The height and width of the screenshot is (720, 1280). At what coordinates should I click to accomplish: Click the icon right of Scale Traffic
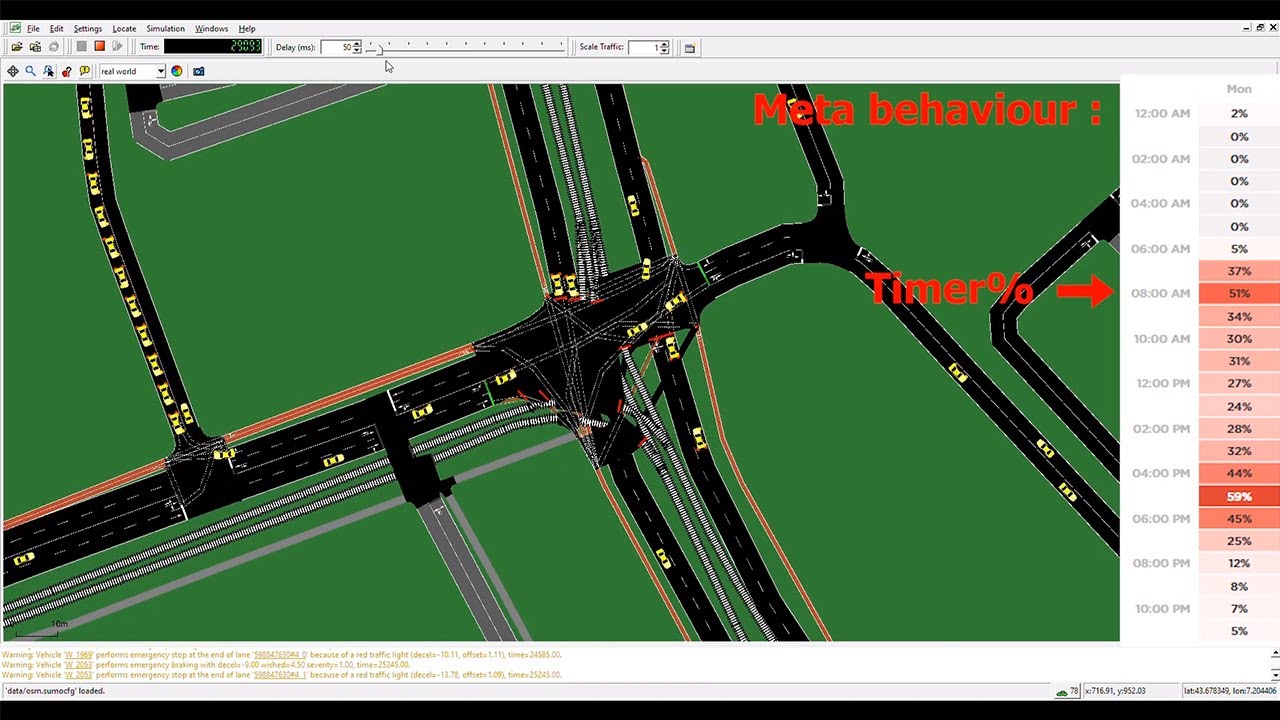(690, 47)
